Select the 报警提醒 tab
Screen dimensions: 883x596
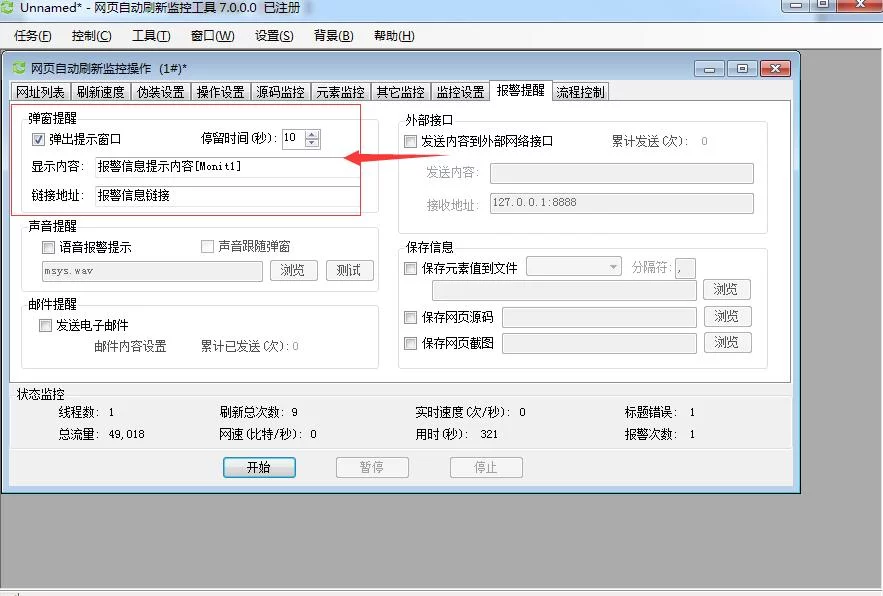click(520, 91)
